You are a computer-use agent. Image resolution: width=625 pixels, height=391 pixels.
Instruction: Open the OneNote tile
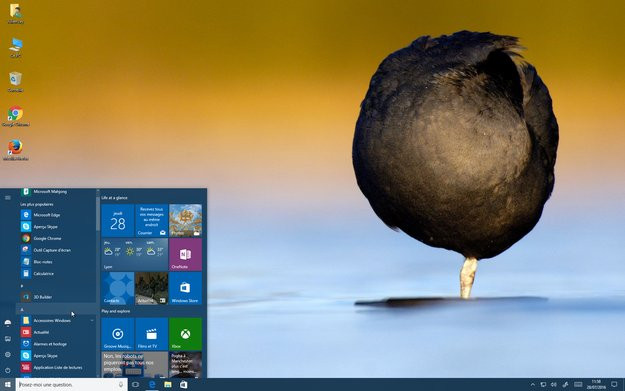pos(185,254)
